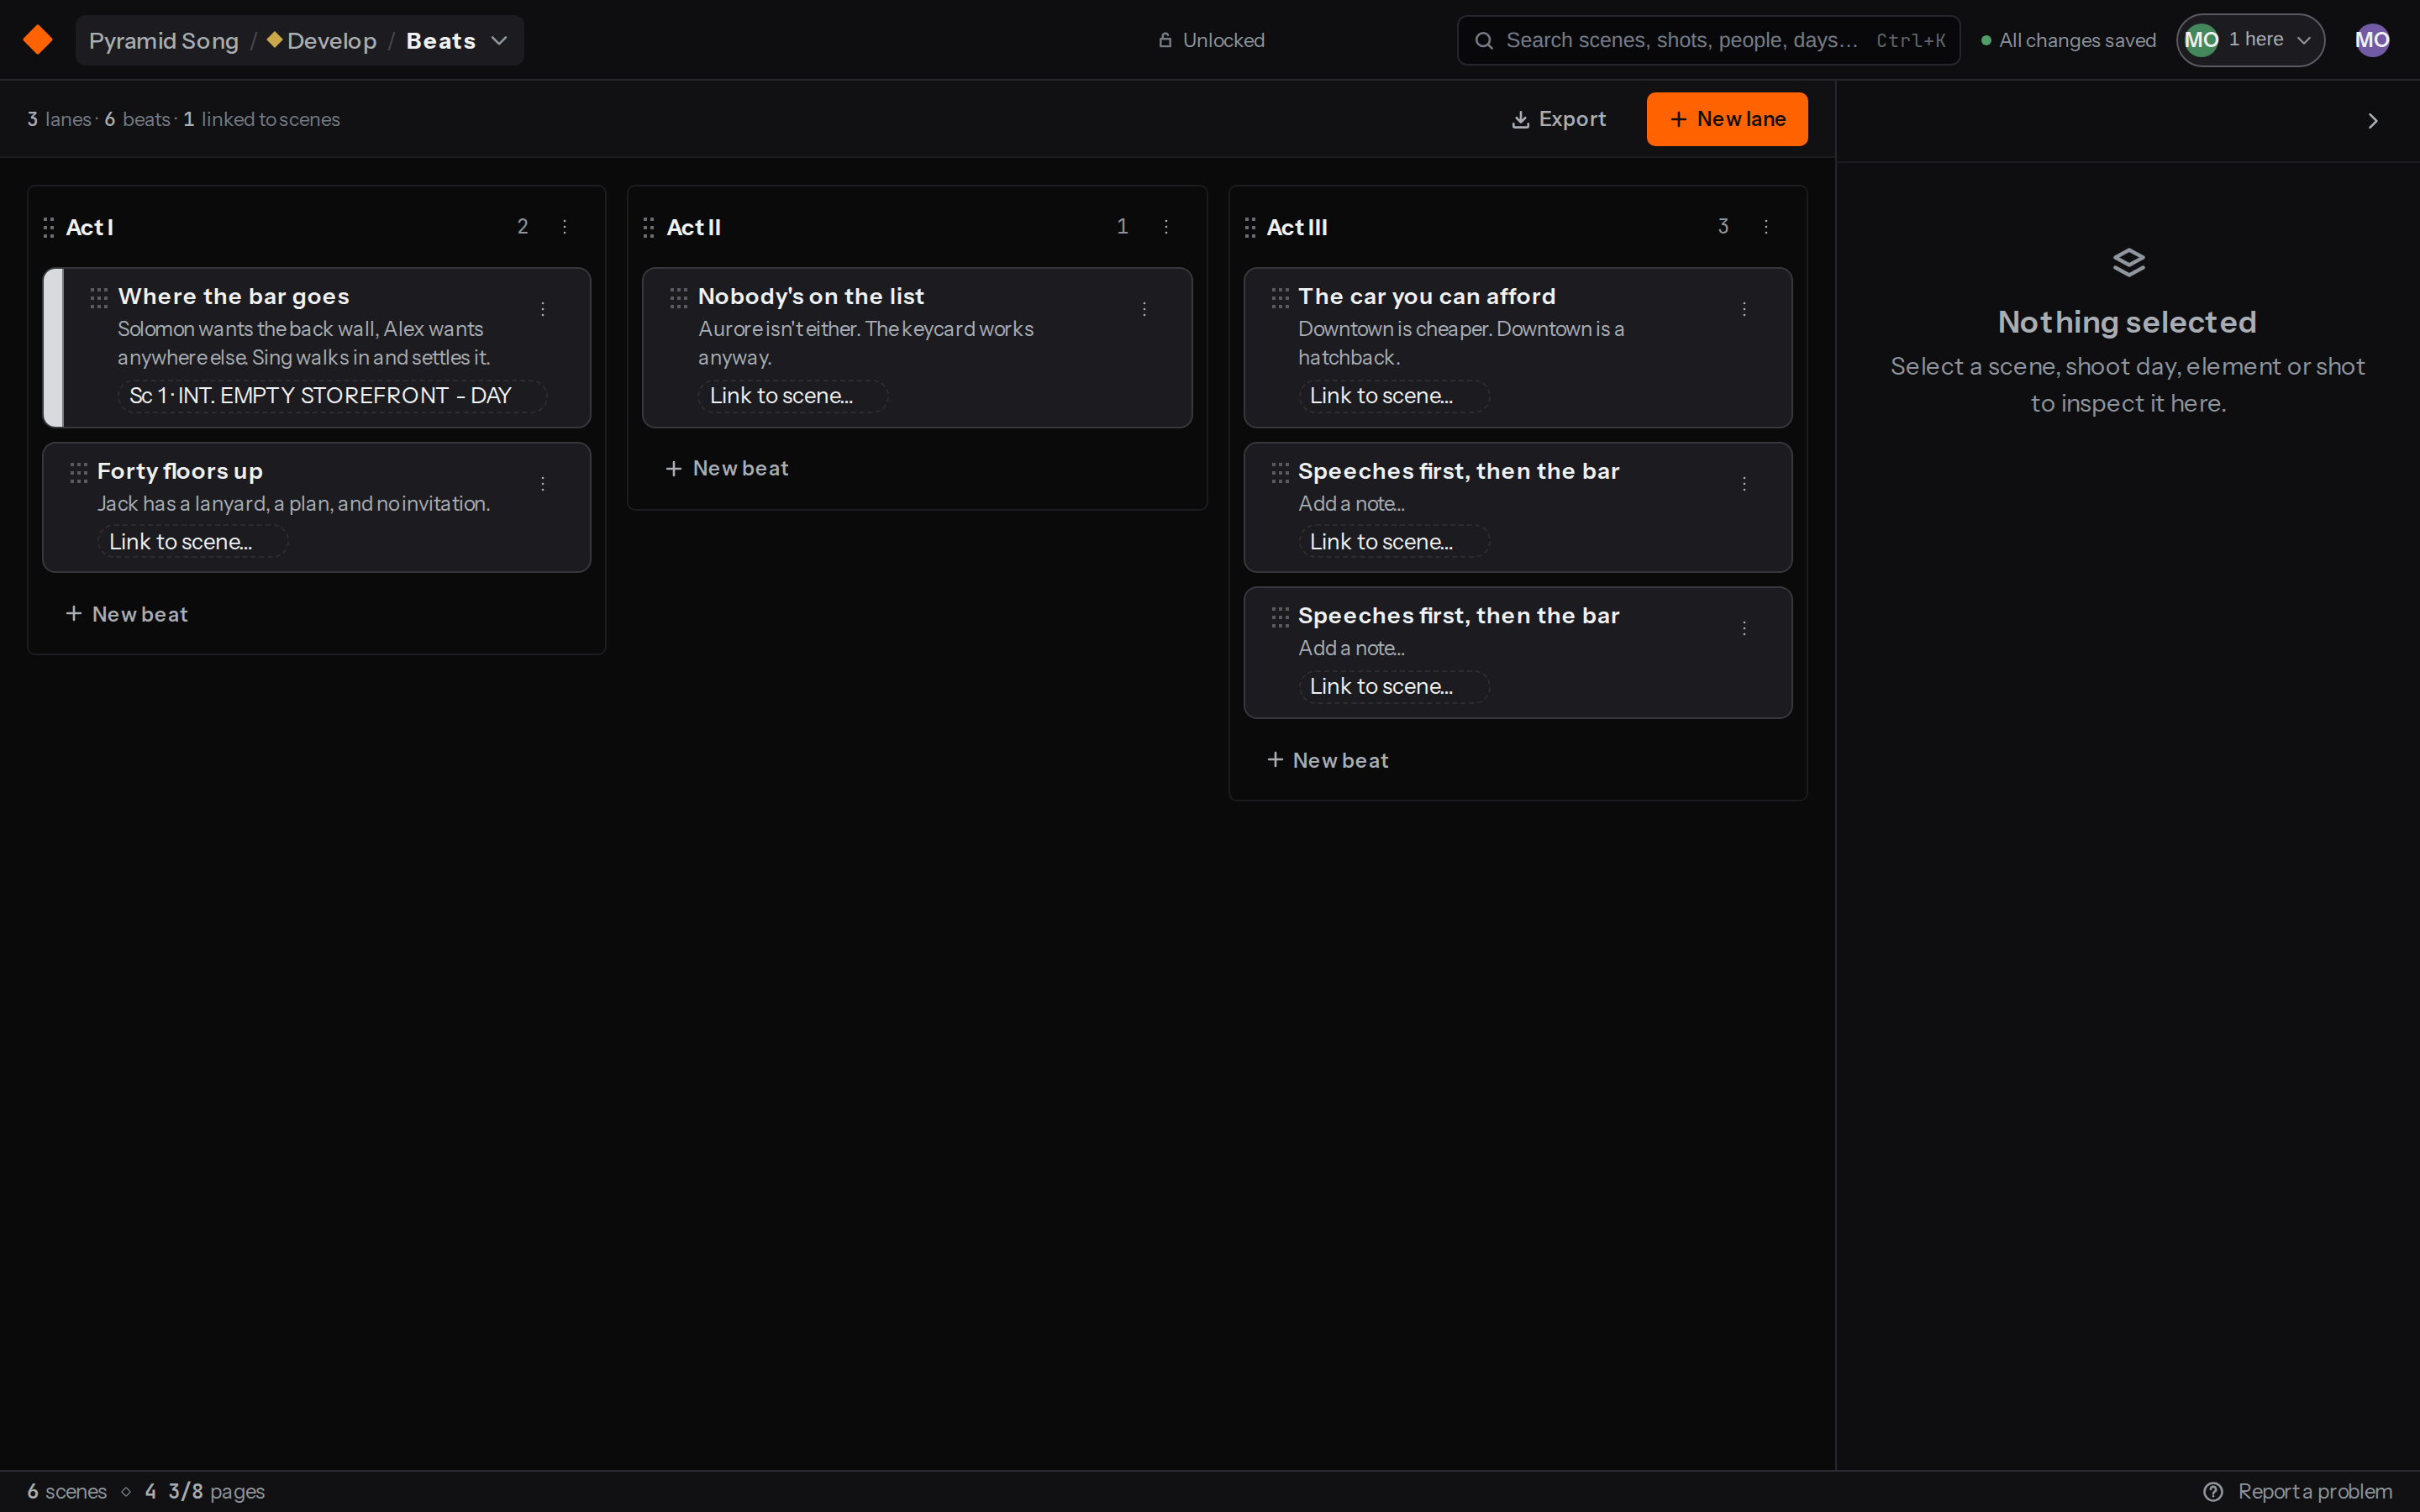Toggle the Unlocked lock status
2420x1512 pixels.
(x=1211, y=40)
